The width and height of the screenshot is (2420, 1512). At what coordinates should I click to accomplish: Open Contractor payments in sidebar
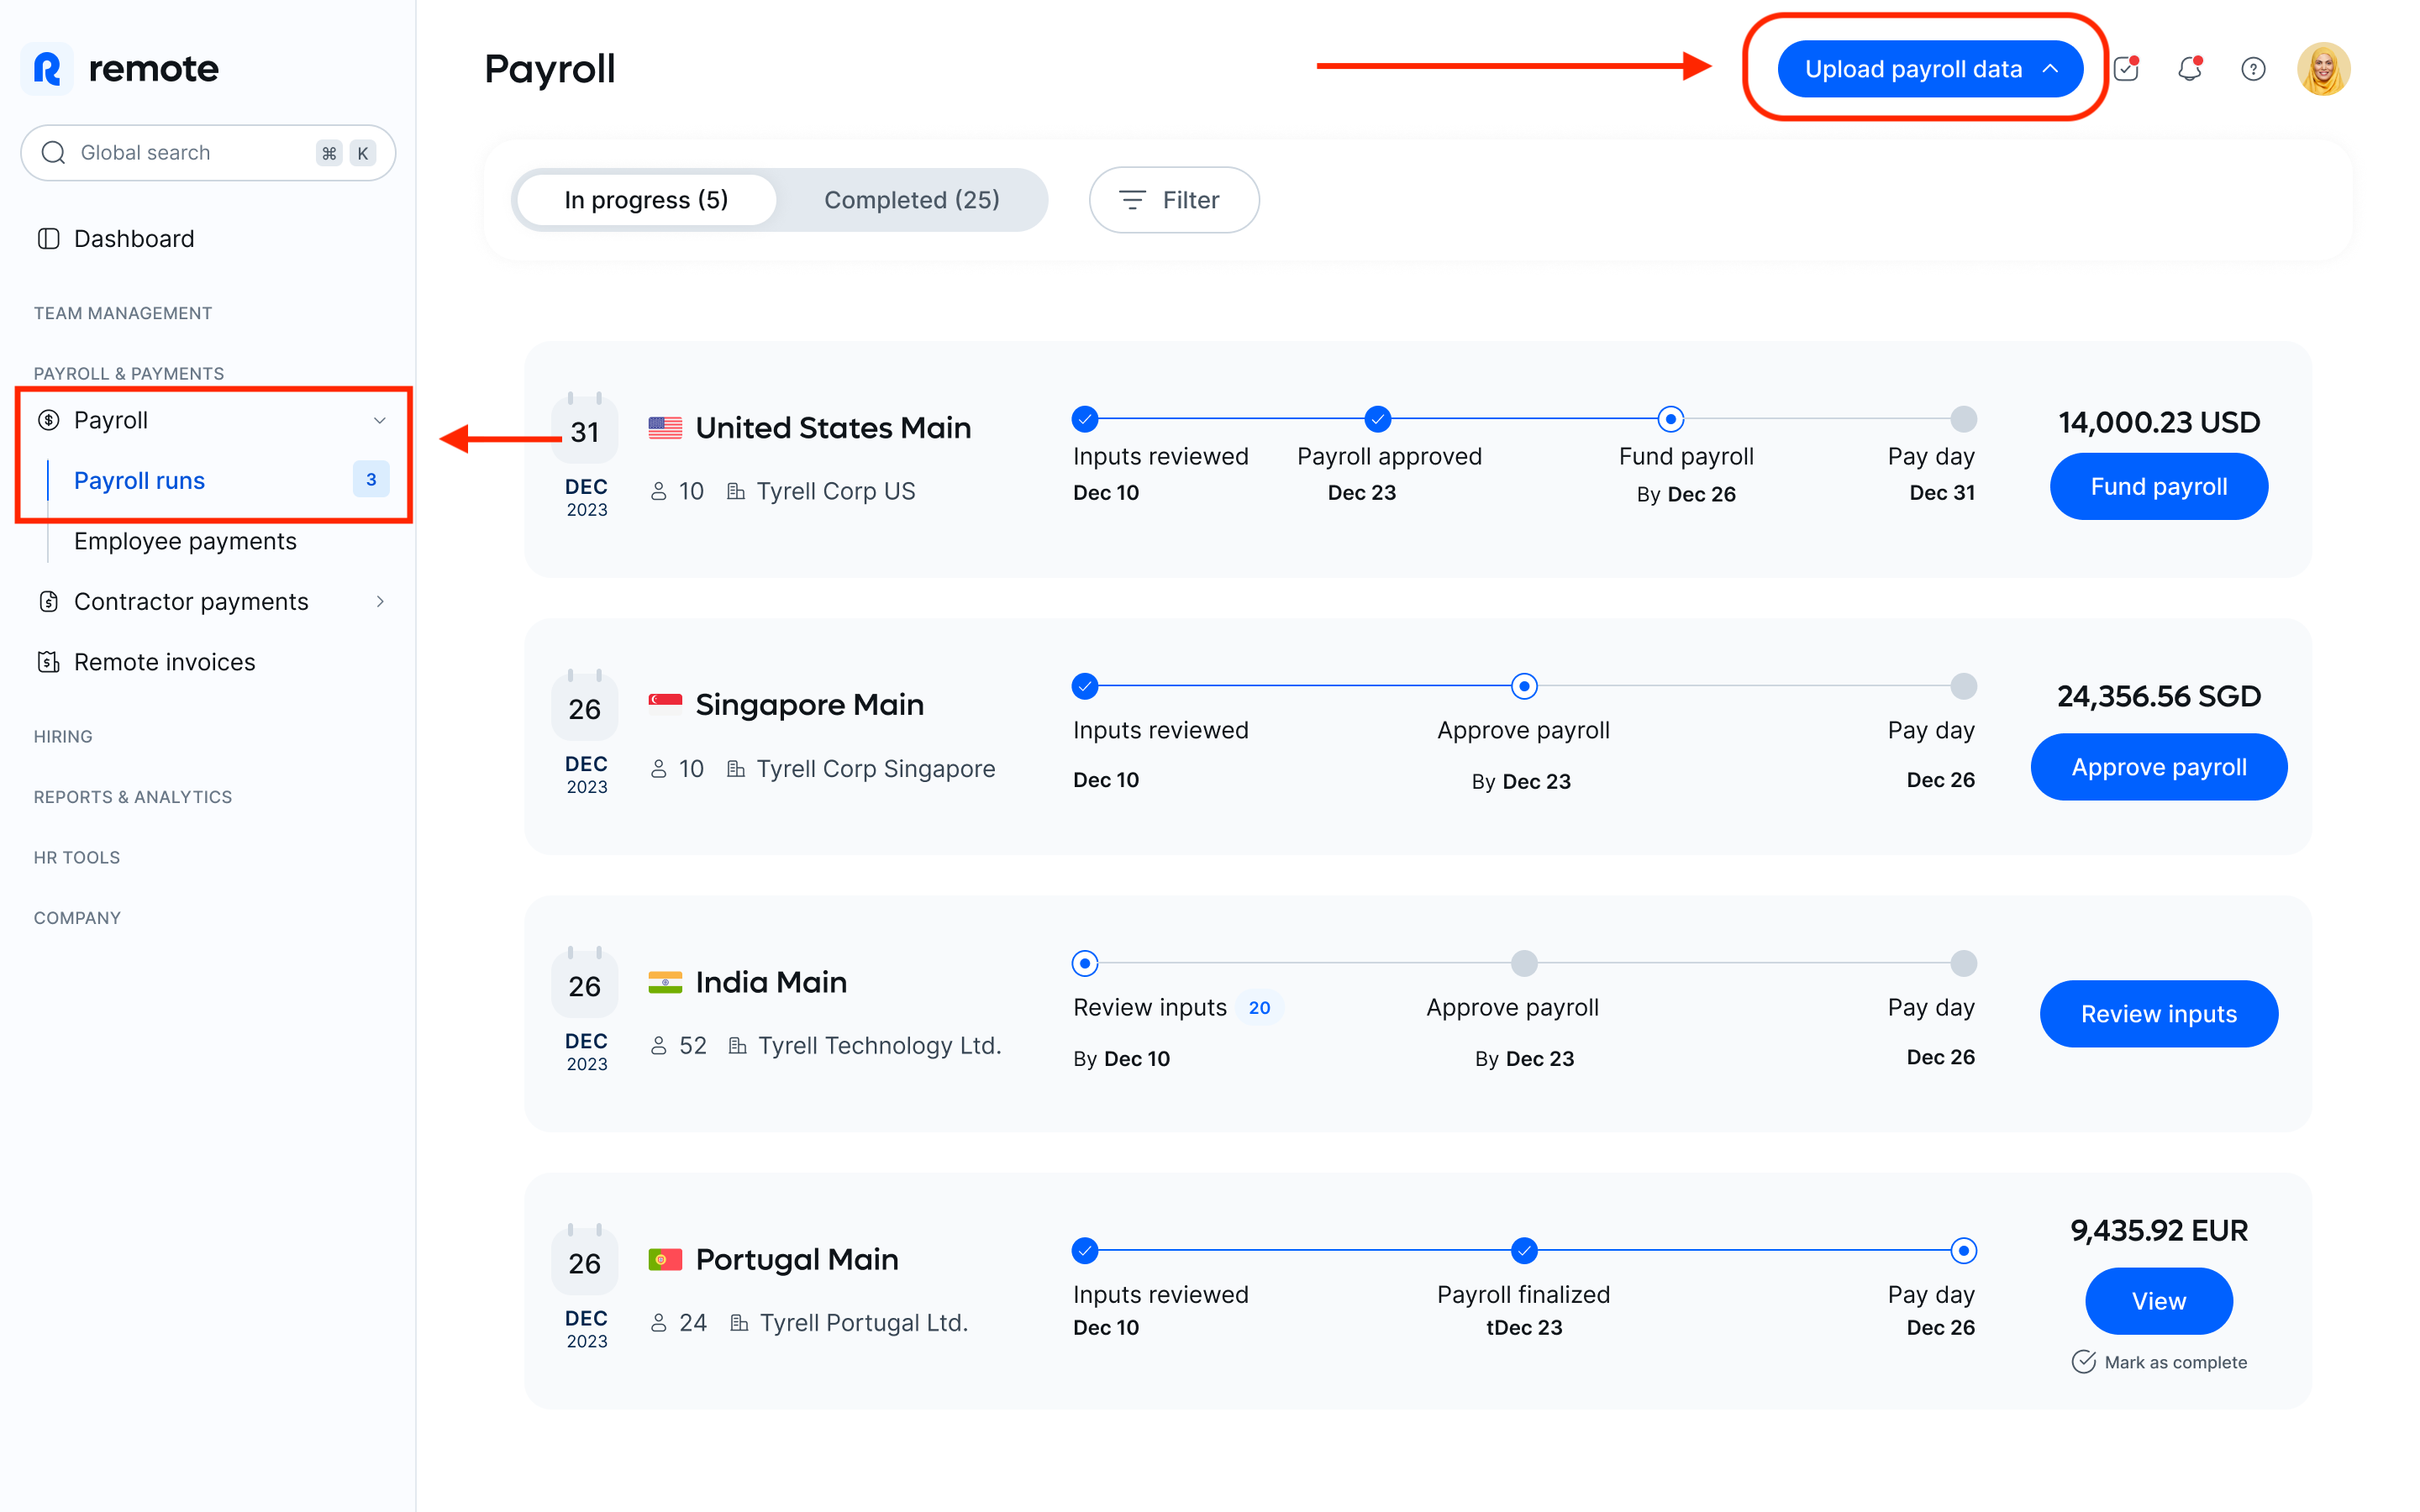coord(191,602)
